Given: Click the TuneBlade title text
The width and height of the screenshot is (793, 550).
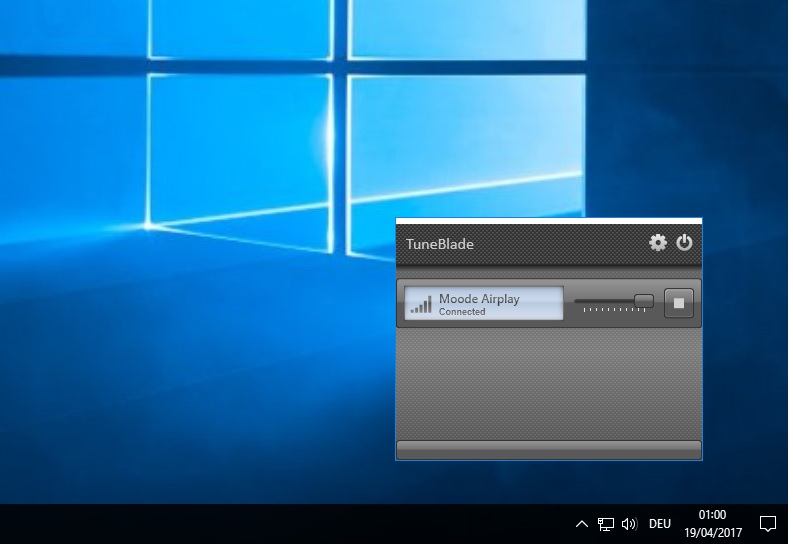Looking at the screenshot, I should [440, 244].
